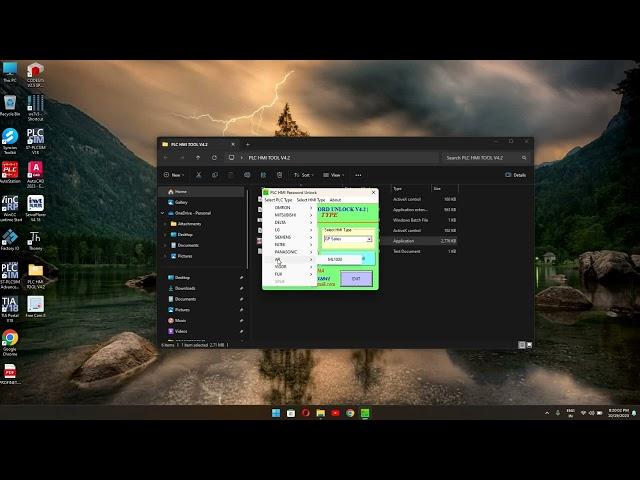Viewport: 640px width, 480px height.
Task: Open AutoCAD 2023 desktop shortcut
Action: 36,175
